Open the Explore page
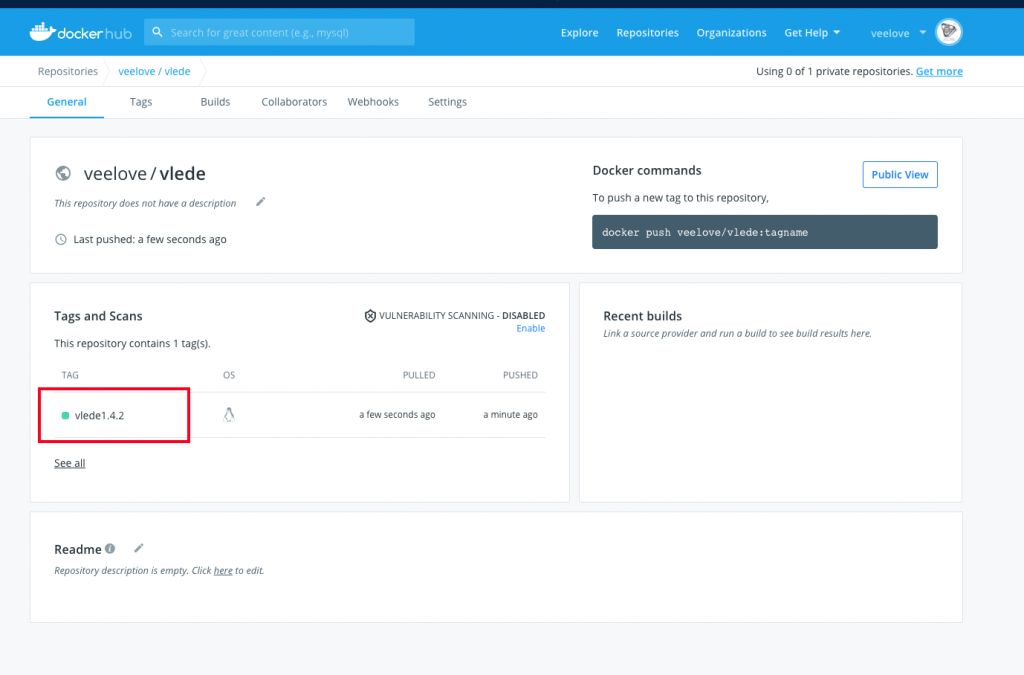The width and height of the screenshot is (1024, 675). tap(579, 33)
